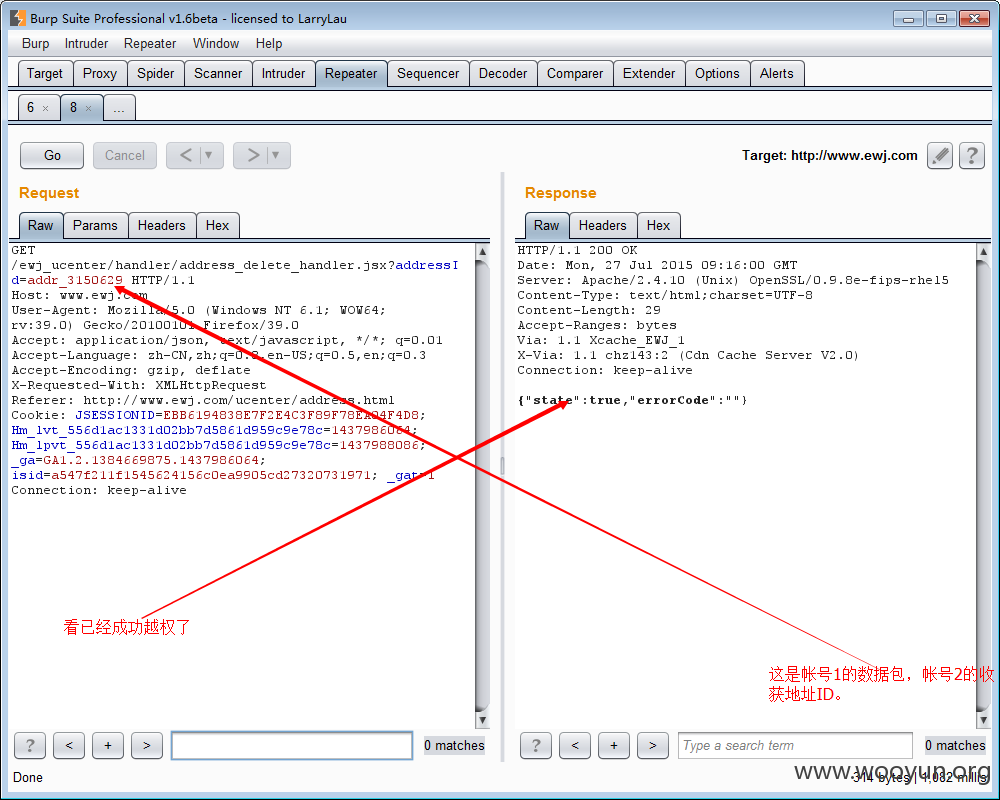Open the Burp menu

36,43
